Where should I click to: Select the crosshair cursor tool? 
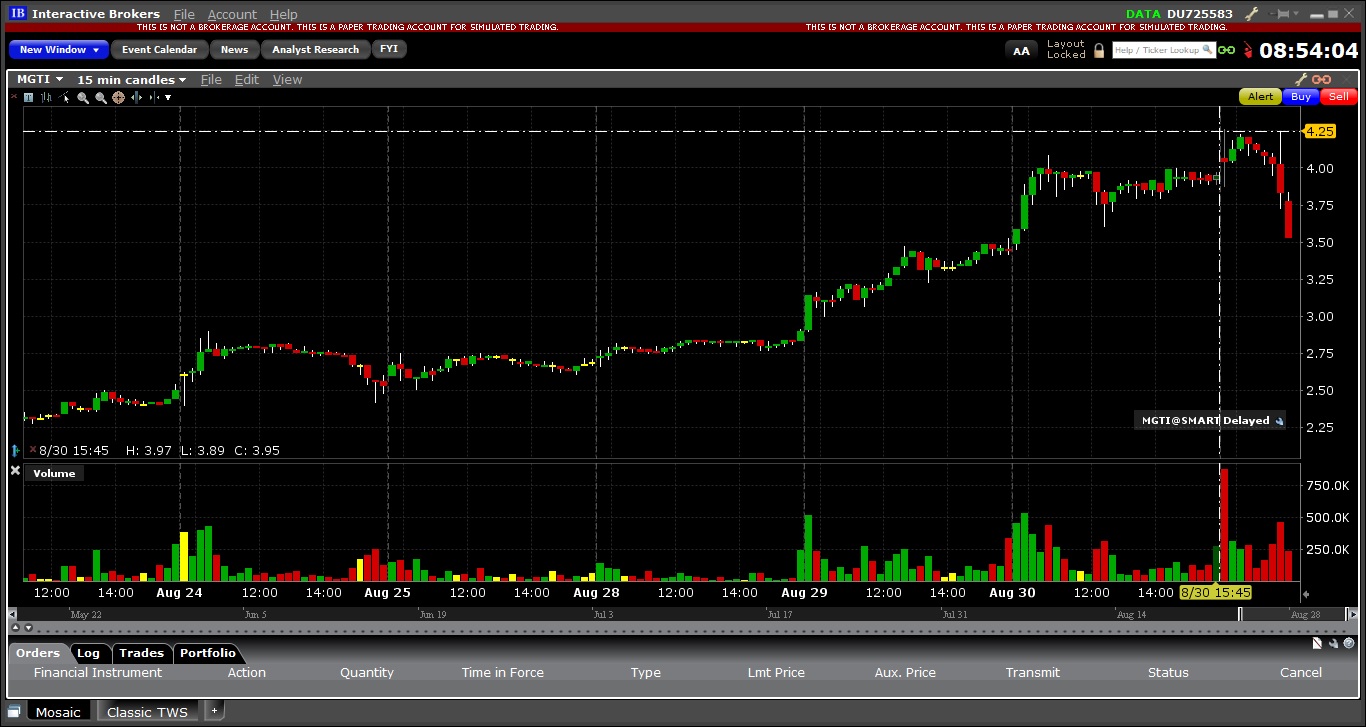tap(118, 97)
